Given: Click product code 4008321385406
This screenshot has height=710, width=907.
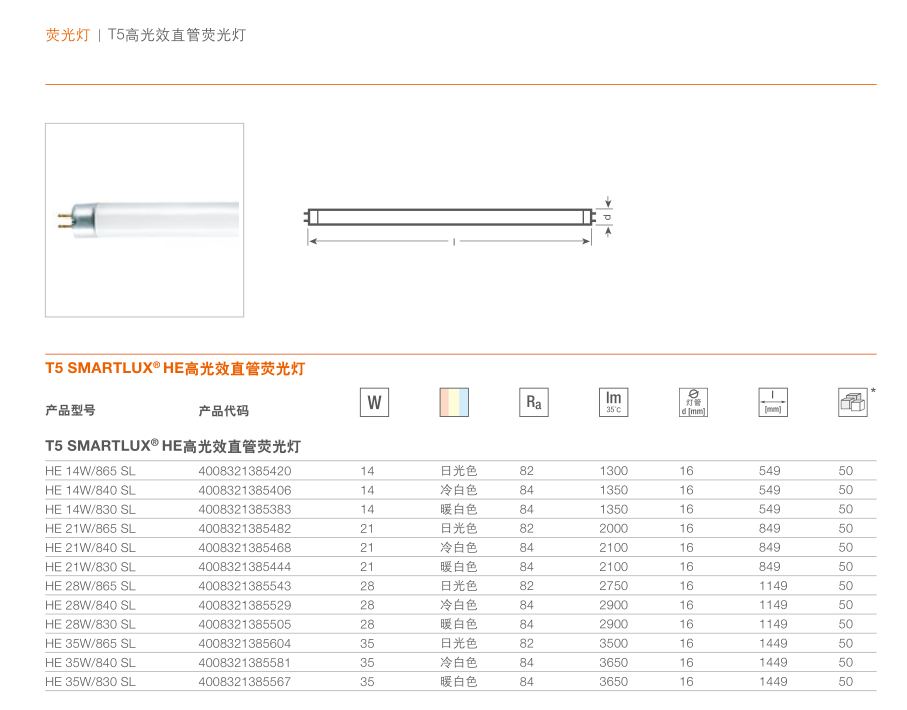Looking at the screenshot, I should 245,490.
